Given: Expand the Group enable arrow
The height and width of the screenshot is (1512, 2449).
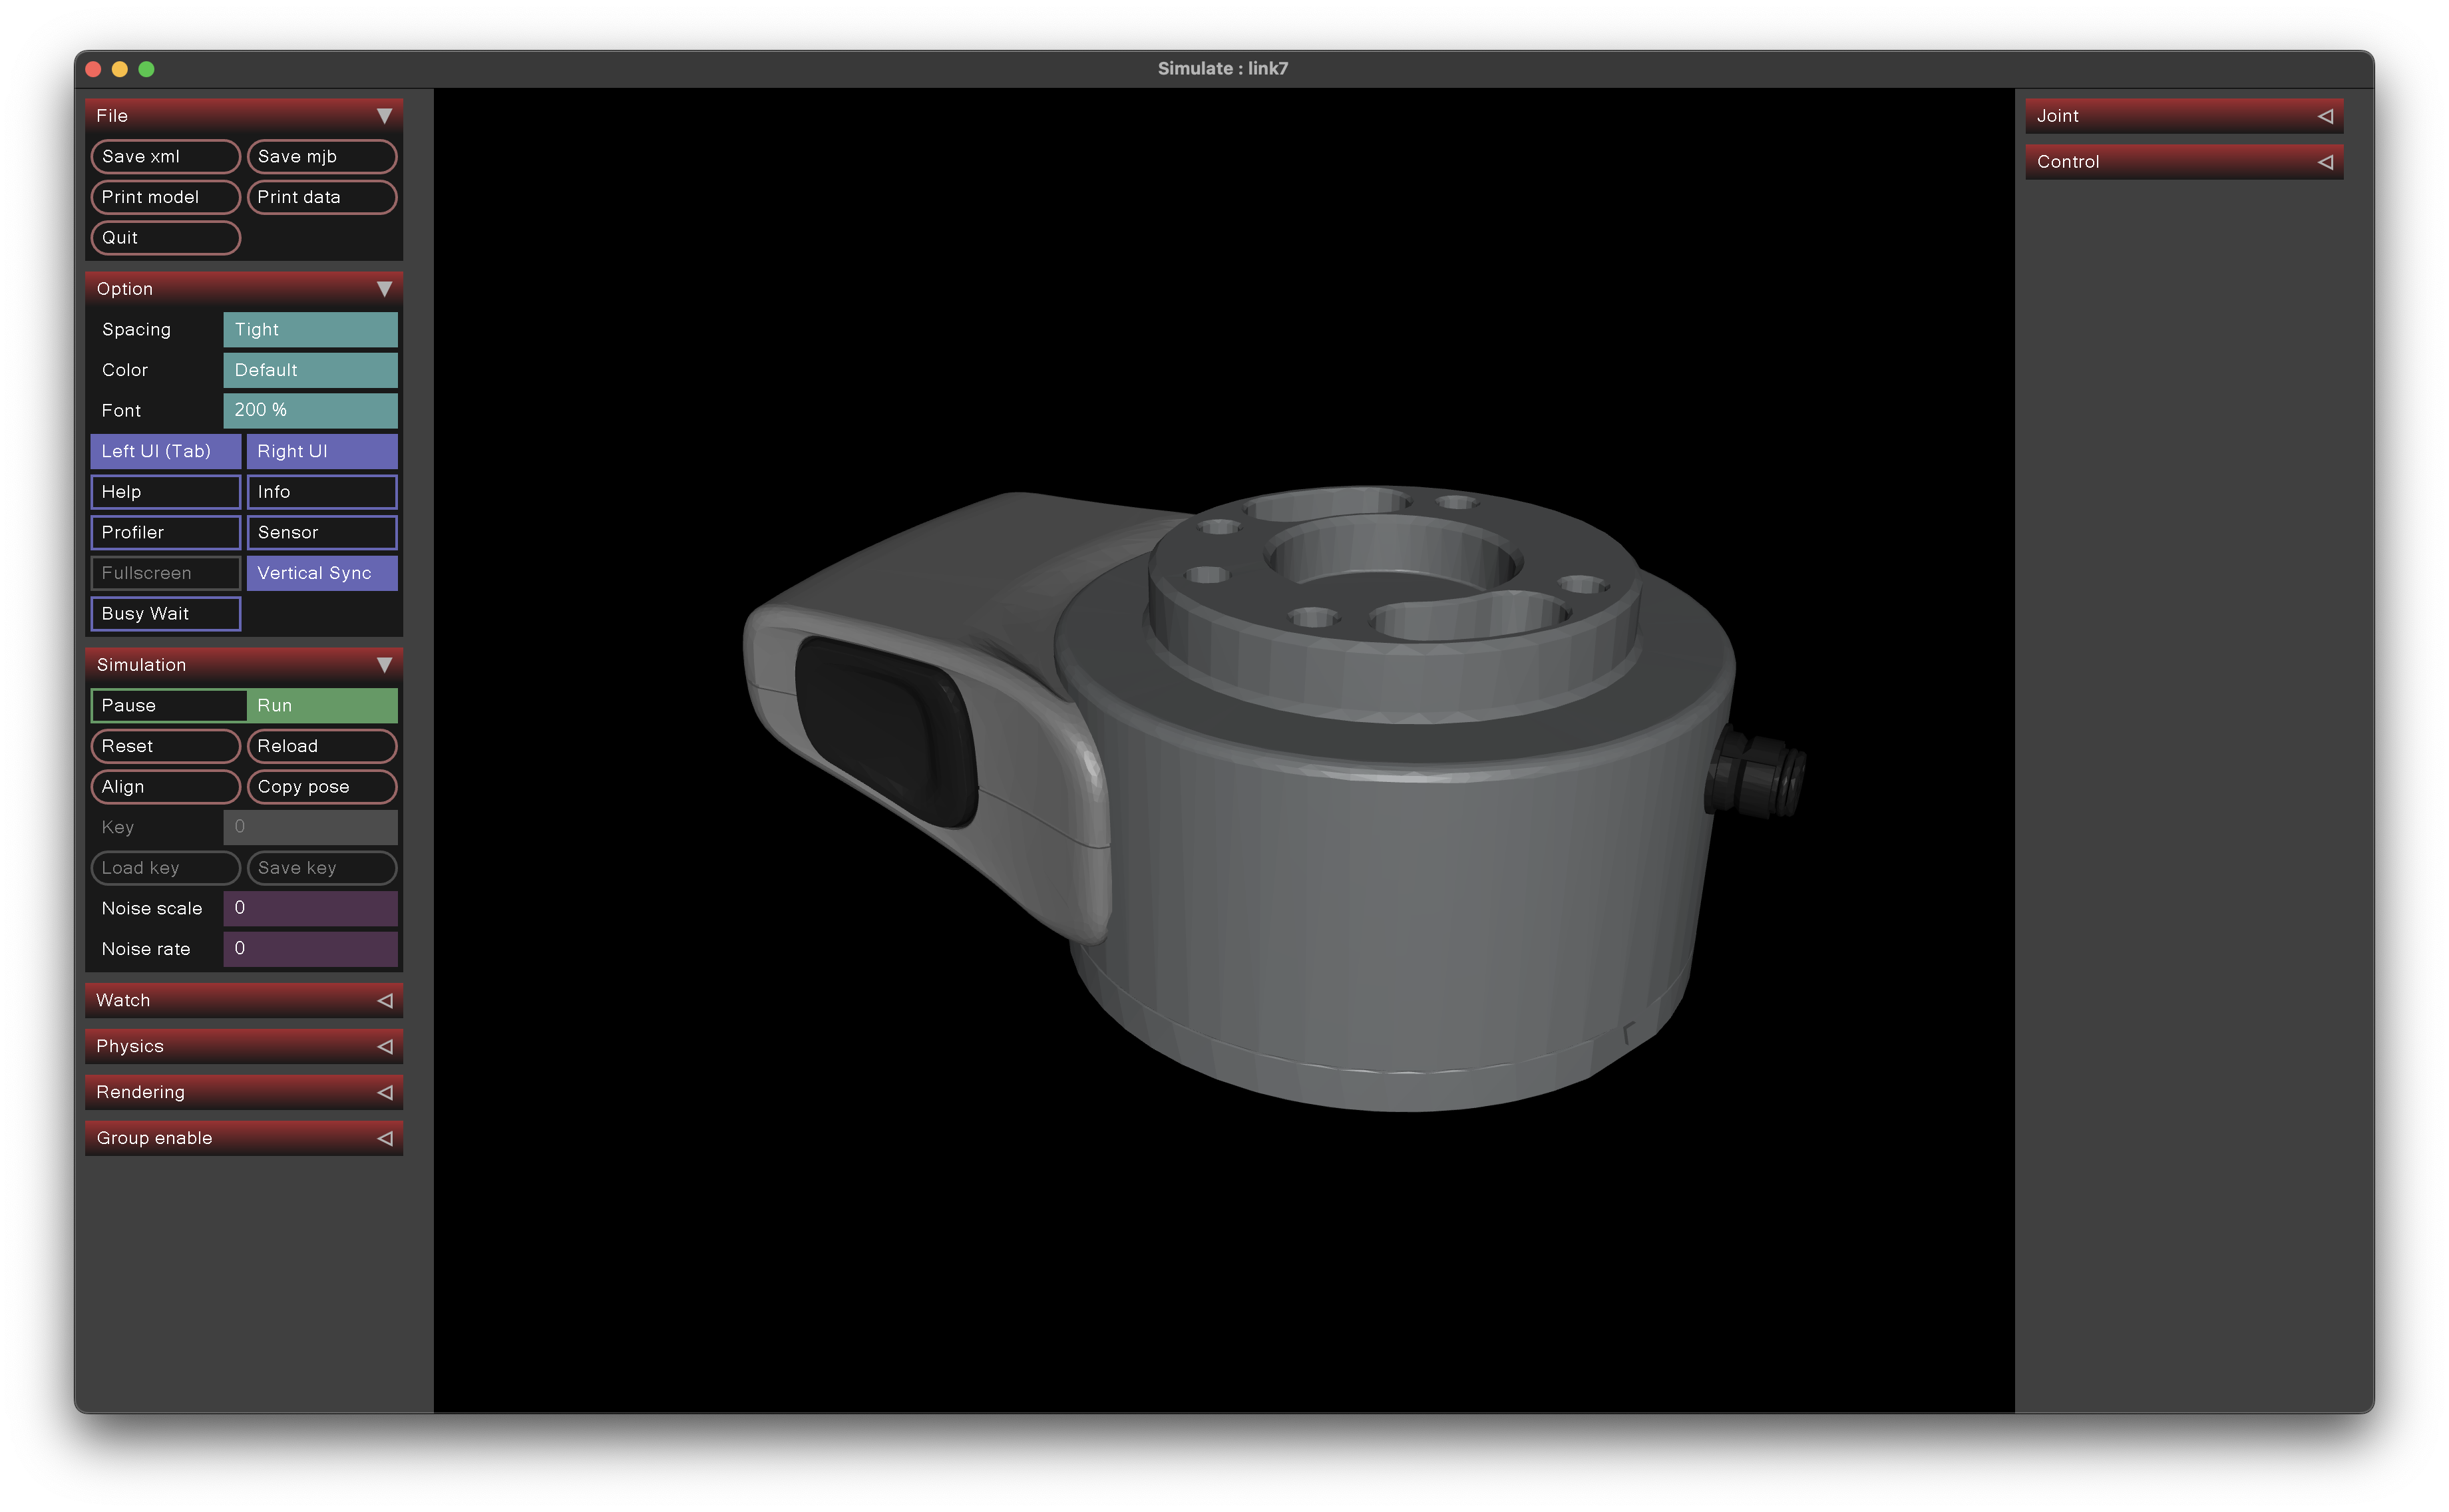Looking at the screenshot, I should (385, 1138).
